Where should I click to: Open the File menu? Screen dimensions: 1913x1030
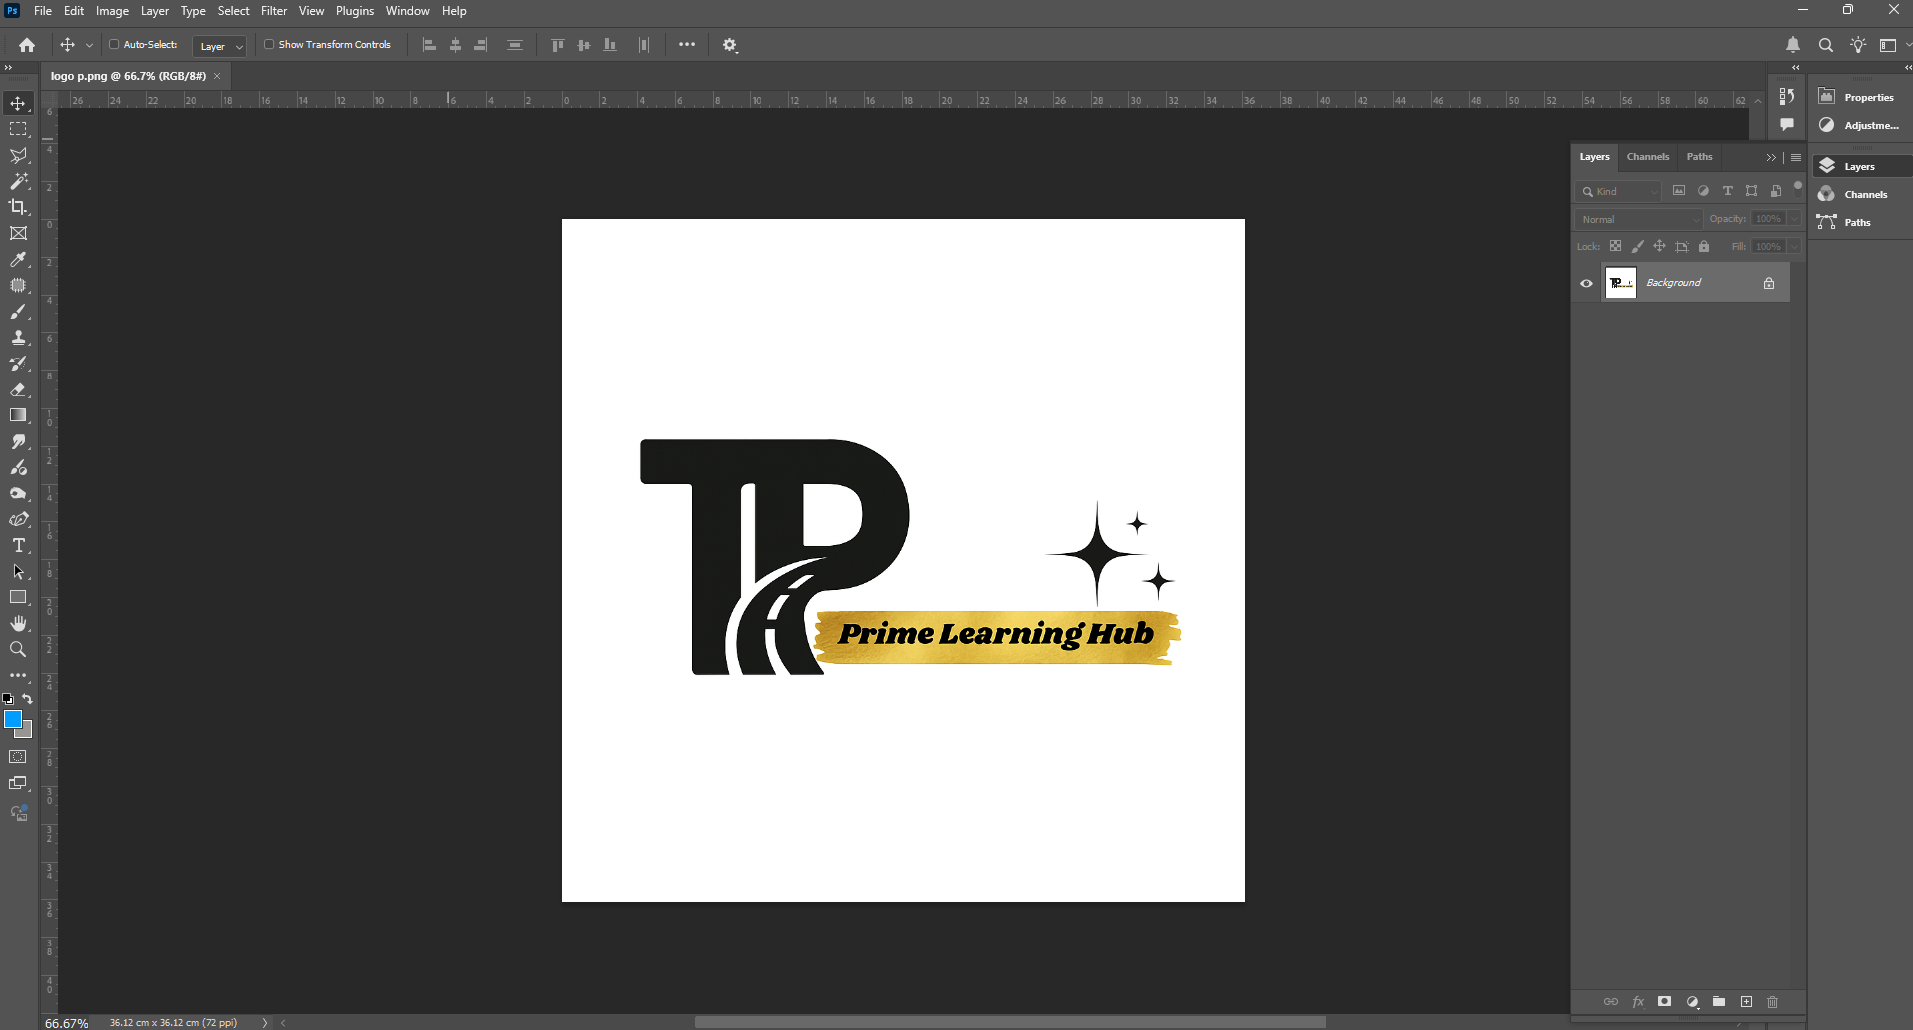[x=43, y=11]
